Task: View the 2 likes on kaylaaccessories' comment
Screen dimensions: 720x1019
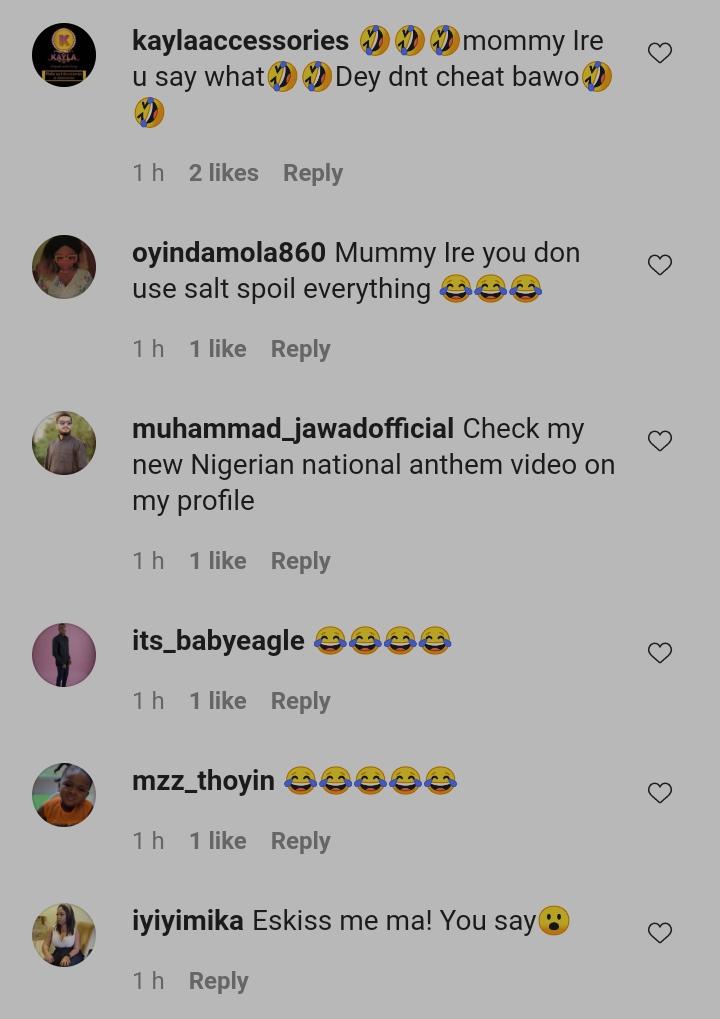Action: click(x=223, y=173)
